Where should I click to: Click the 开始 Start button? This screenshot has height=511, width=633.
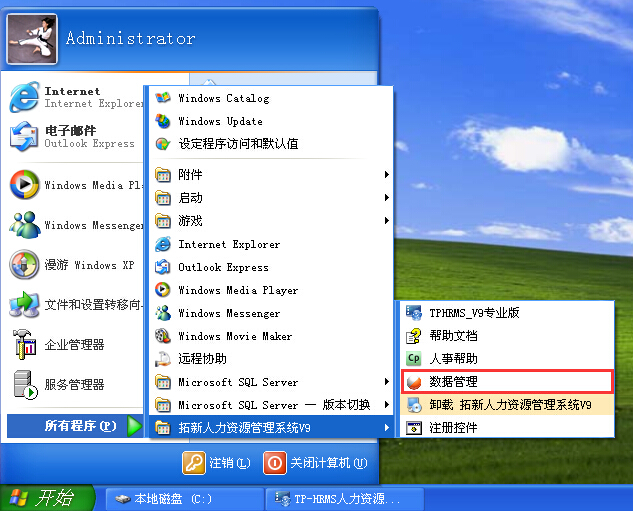coord(47,497)
